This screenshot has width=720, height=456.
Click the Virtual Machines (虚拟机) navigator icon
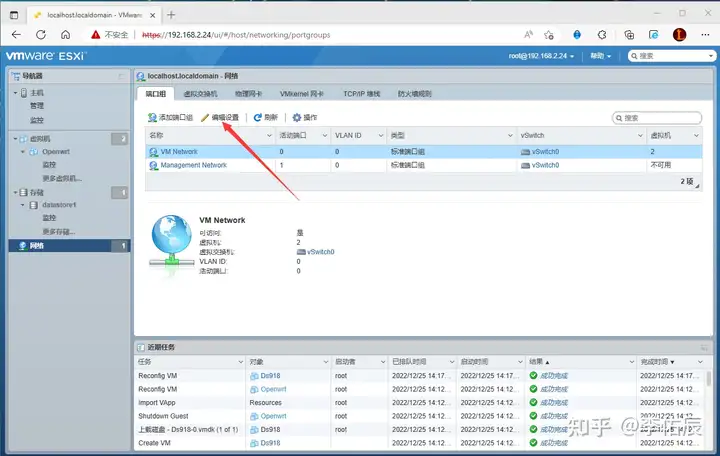point(23,139)
